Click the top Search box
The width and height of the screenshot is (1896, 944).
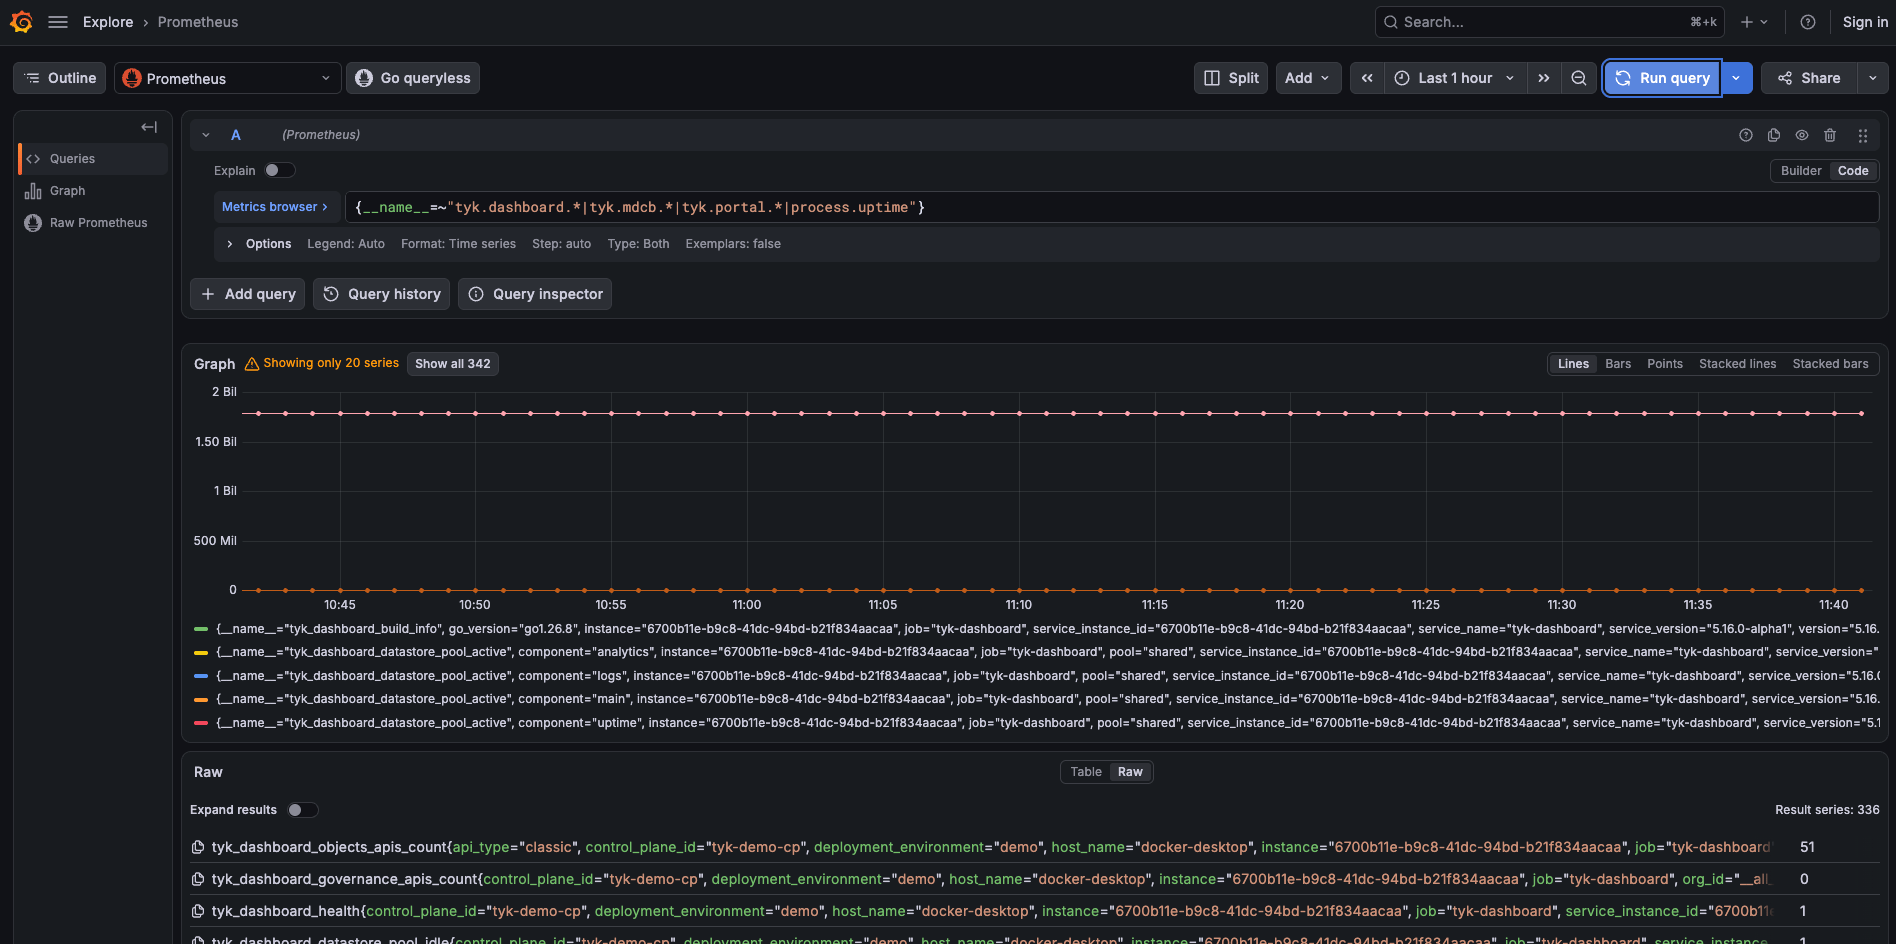tap(1549, 22)
